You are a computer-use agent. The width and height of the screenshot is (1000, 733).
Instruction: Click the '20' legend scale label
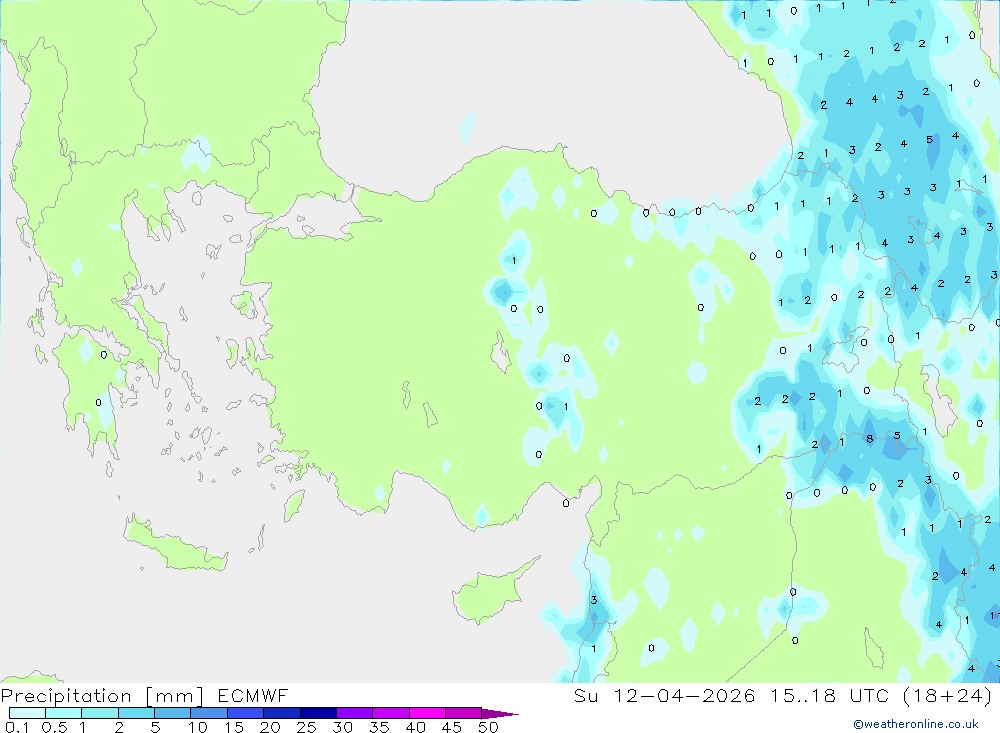(270, 727)
